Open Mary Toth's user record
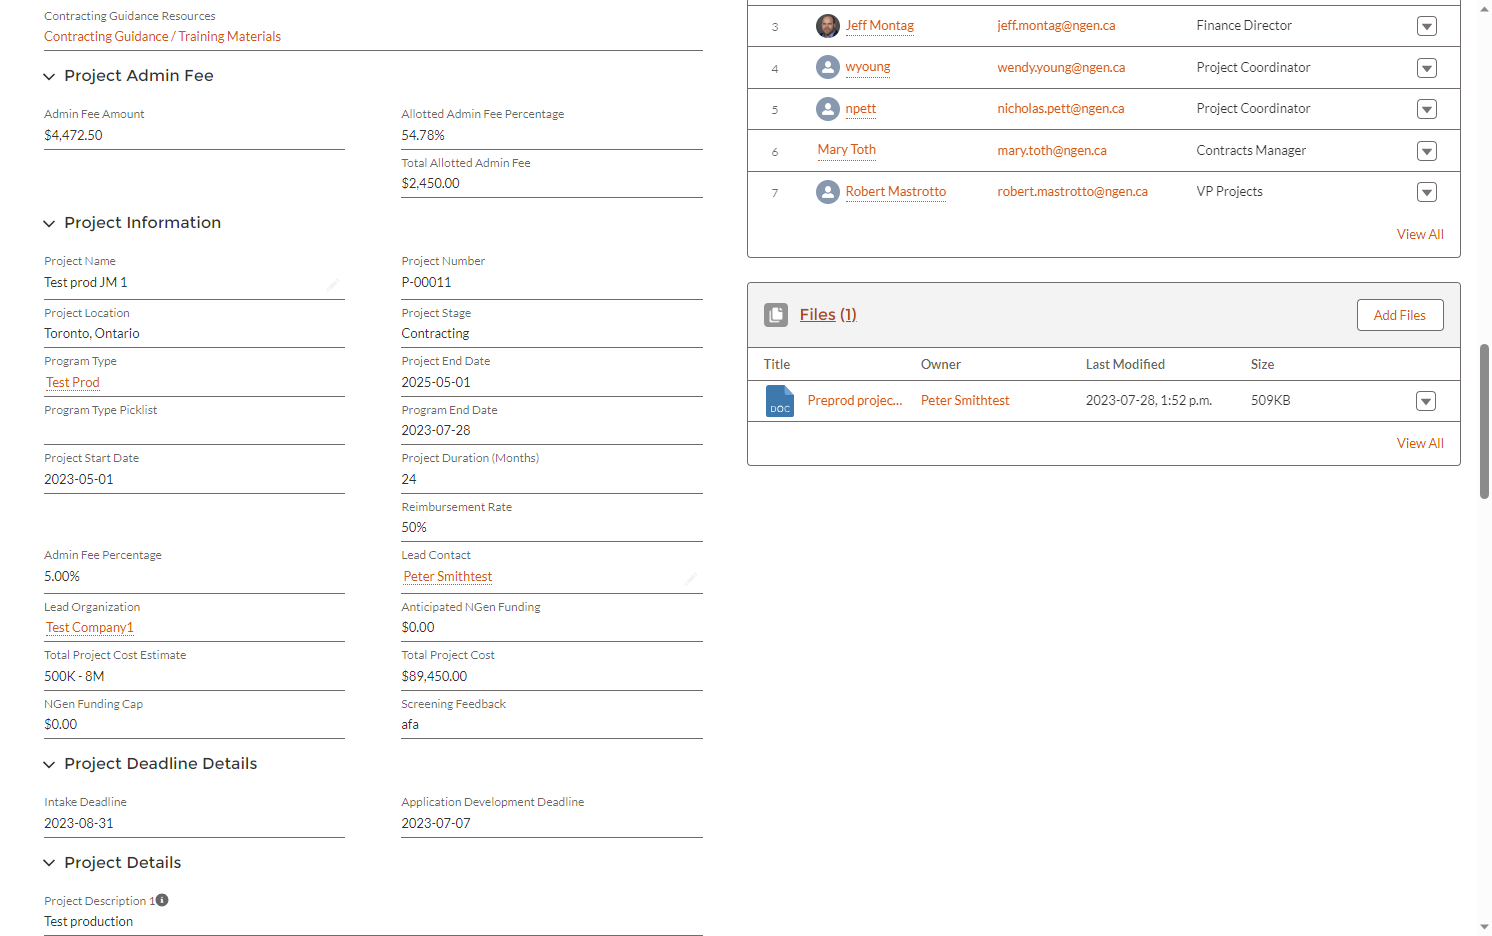 point(847,150)
